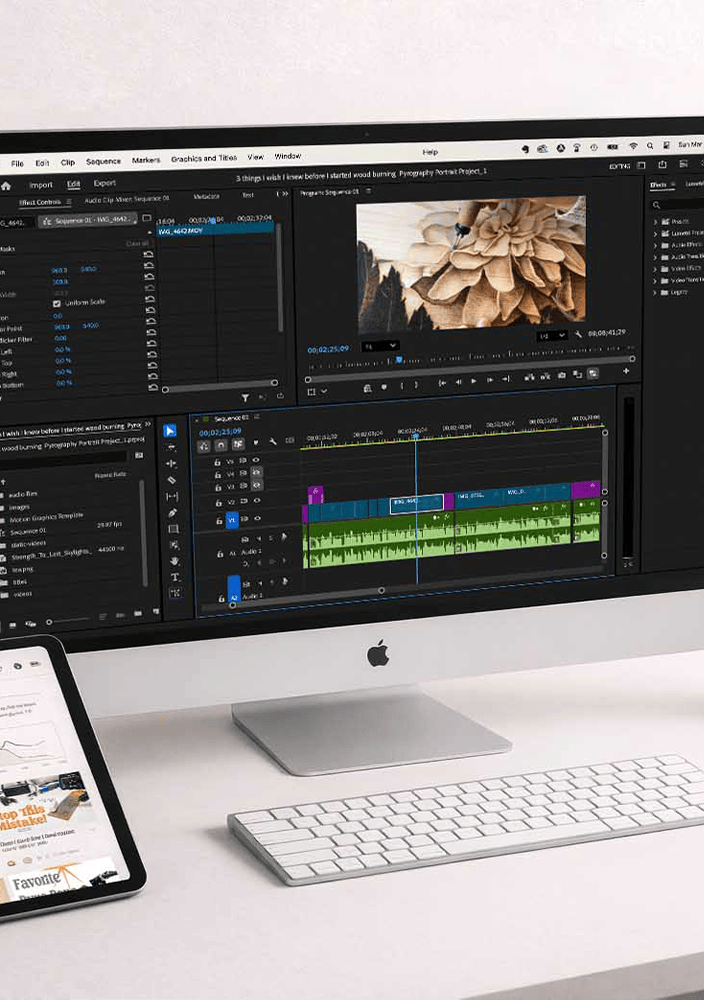Open timeline display settings wrench
This screenshot has width=704, height=1000.
(x=273, y=441)
